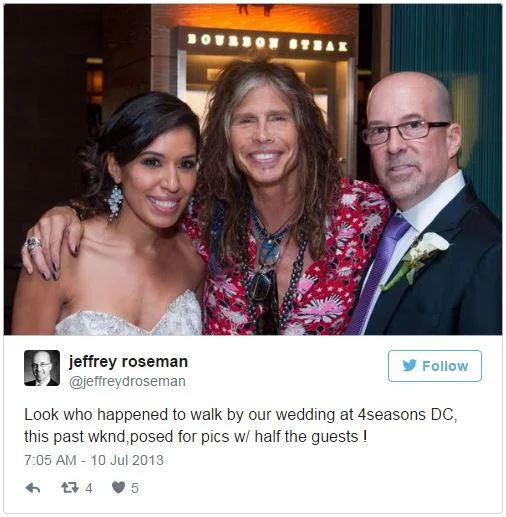Image resolution: width=506 pixels, height=517 pixels.
Task: Open jeffrey roseman's profile avatar
Action: [42, 368]
